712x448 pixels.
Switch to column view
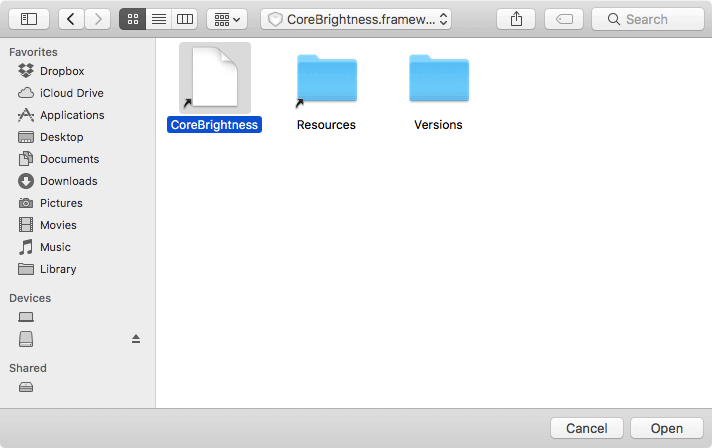click(185, 19)
